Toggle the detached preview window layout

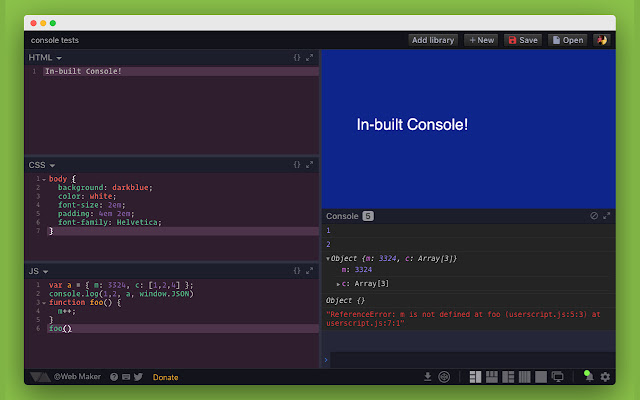coord(558,377)
